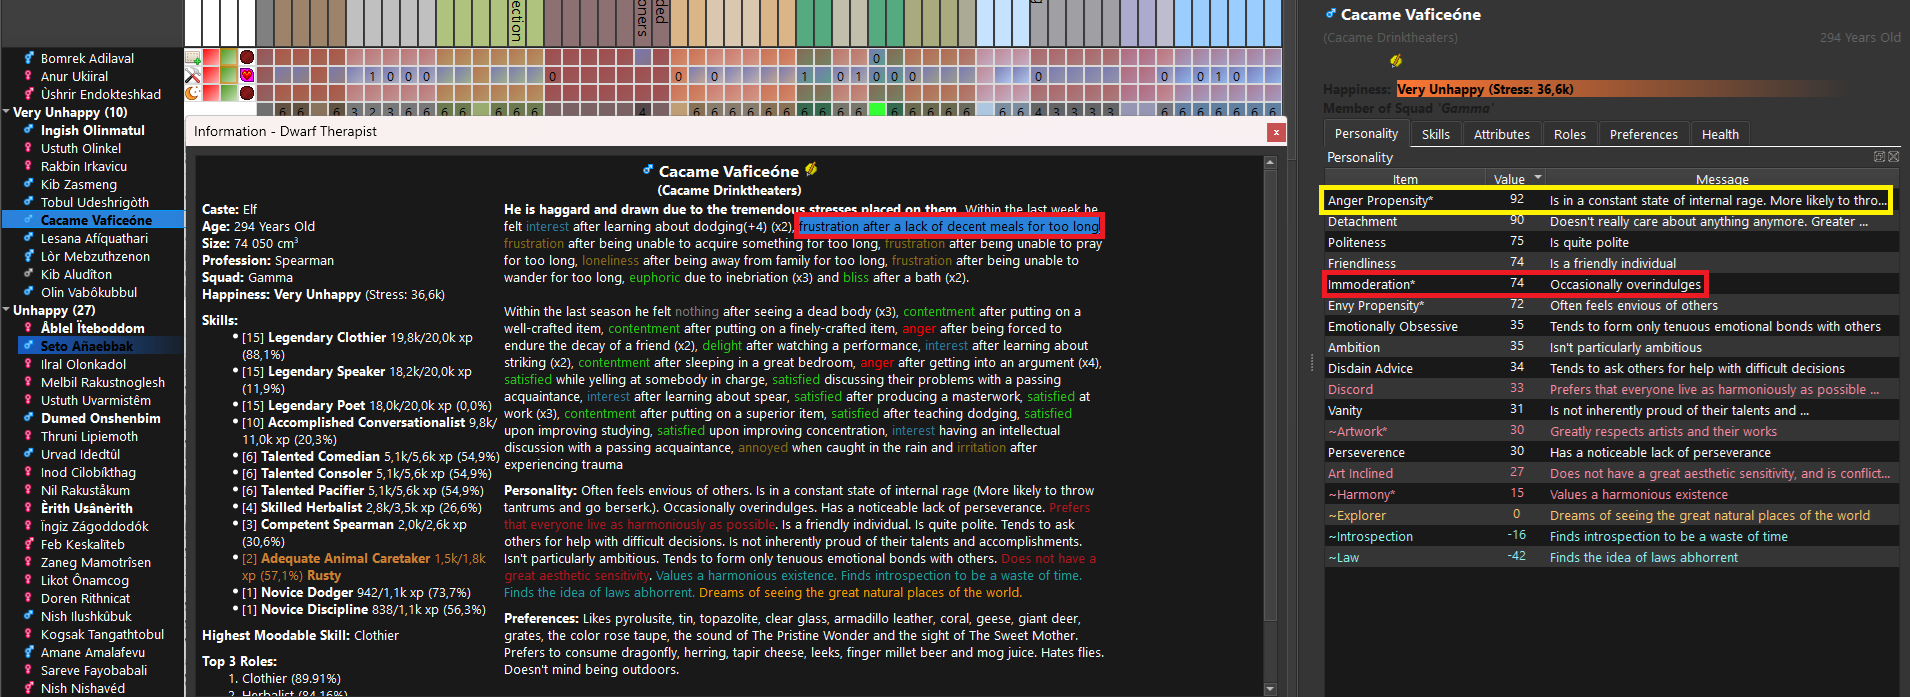Click the male icon beside Cacame Vaficeóne in the list
This screenshot has width=1910, height=697.
[x=29, y=220]
